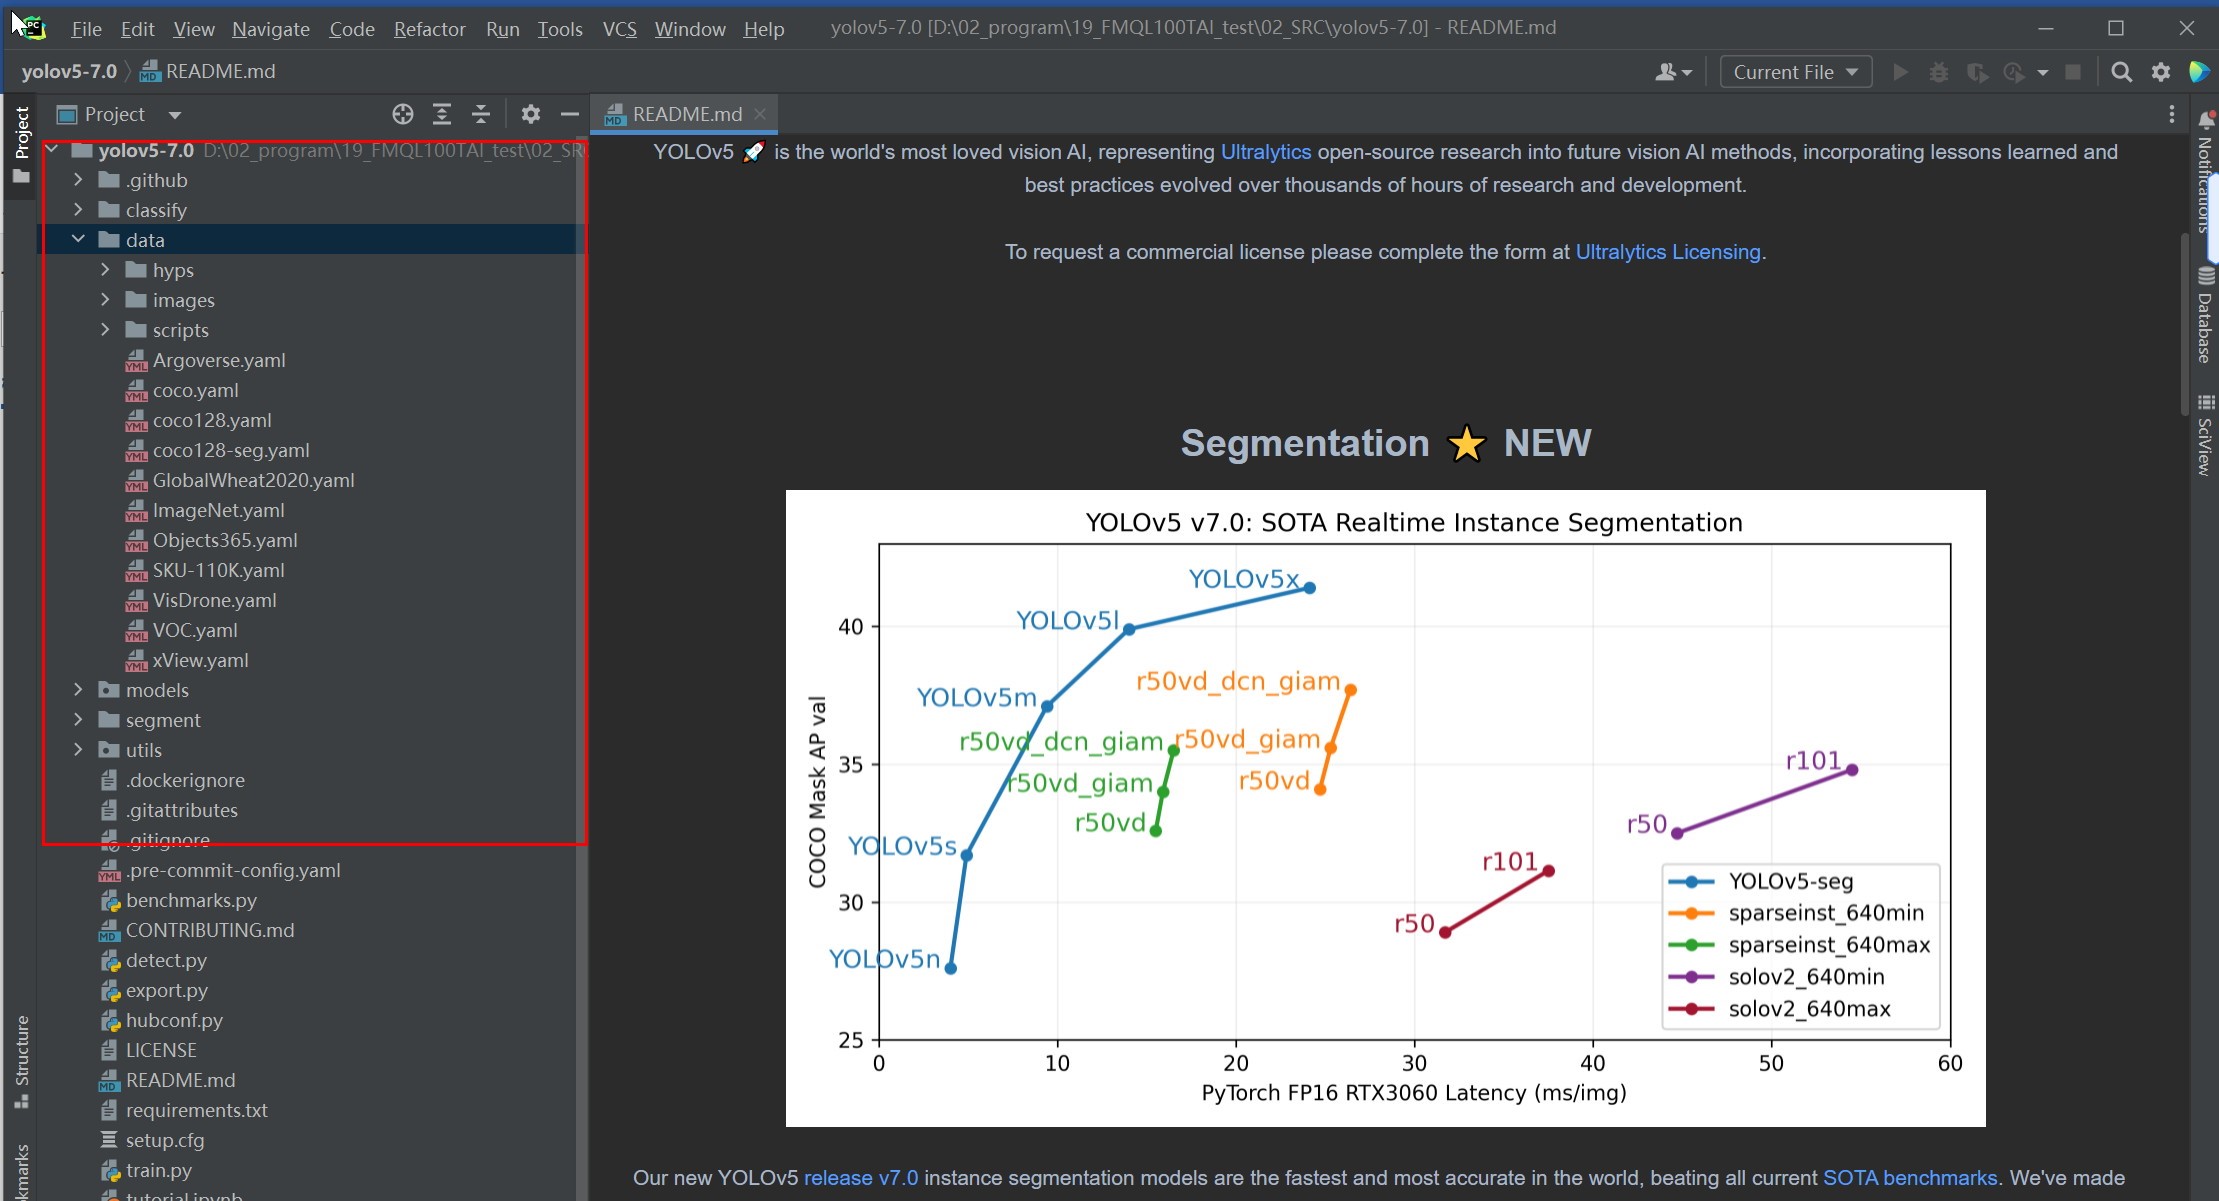Hide the Project tool window with the minimize dash
This screenshot has height=1201, width=2219.
(x=570, y=114)
